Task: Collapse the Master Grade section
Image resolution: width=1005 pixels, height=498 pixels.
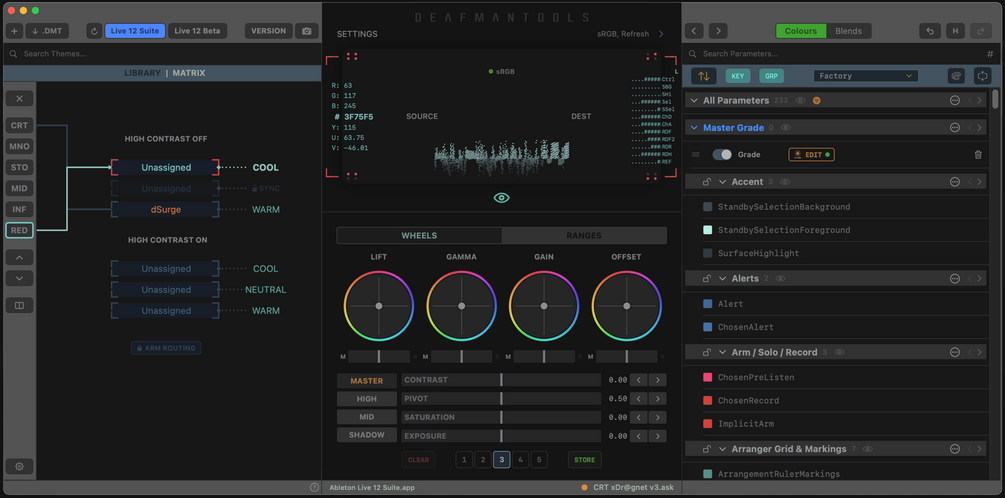Action: tap(694, 128)
